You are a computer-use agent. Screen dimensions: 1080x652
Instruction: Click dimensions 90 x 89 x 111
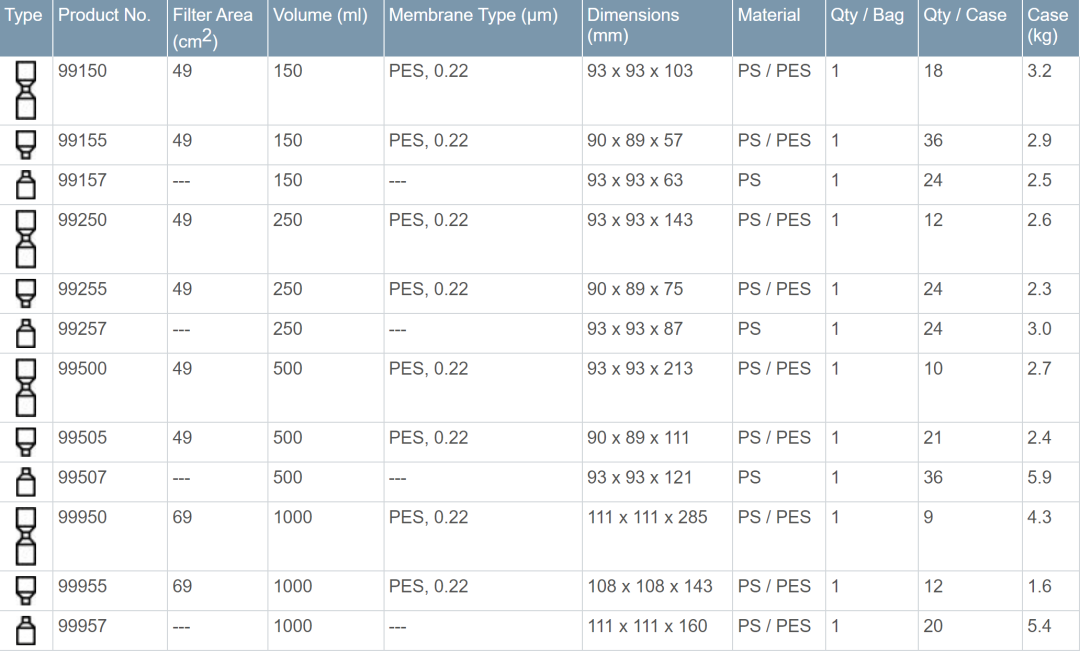tap(638, 438)
